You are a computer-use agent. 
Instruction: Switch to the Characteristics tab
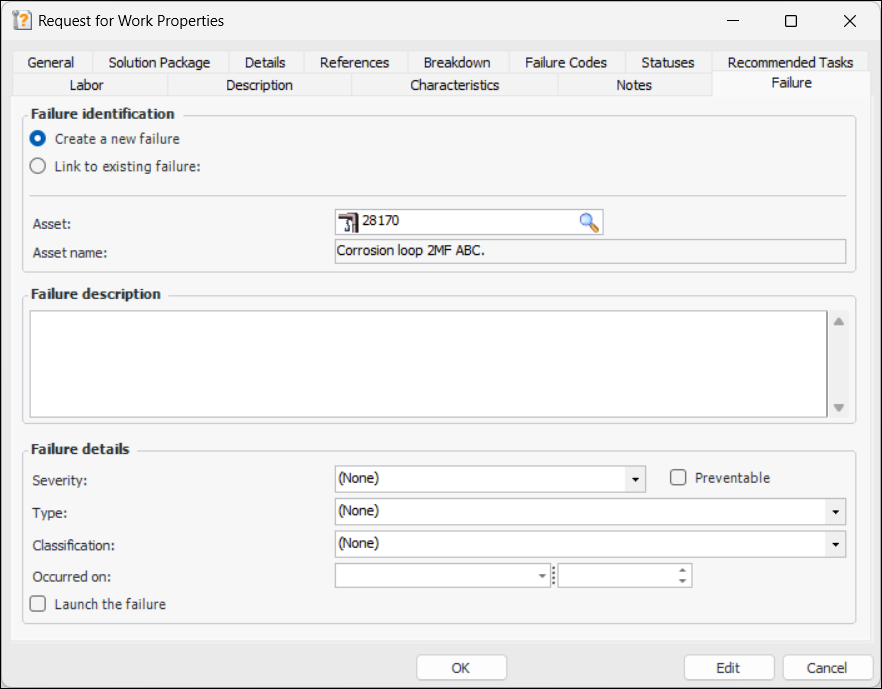(454, 85)
